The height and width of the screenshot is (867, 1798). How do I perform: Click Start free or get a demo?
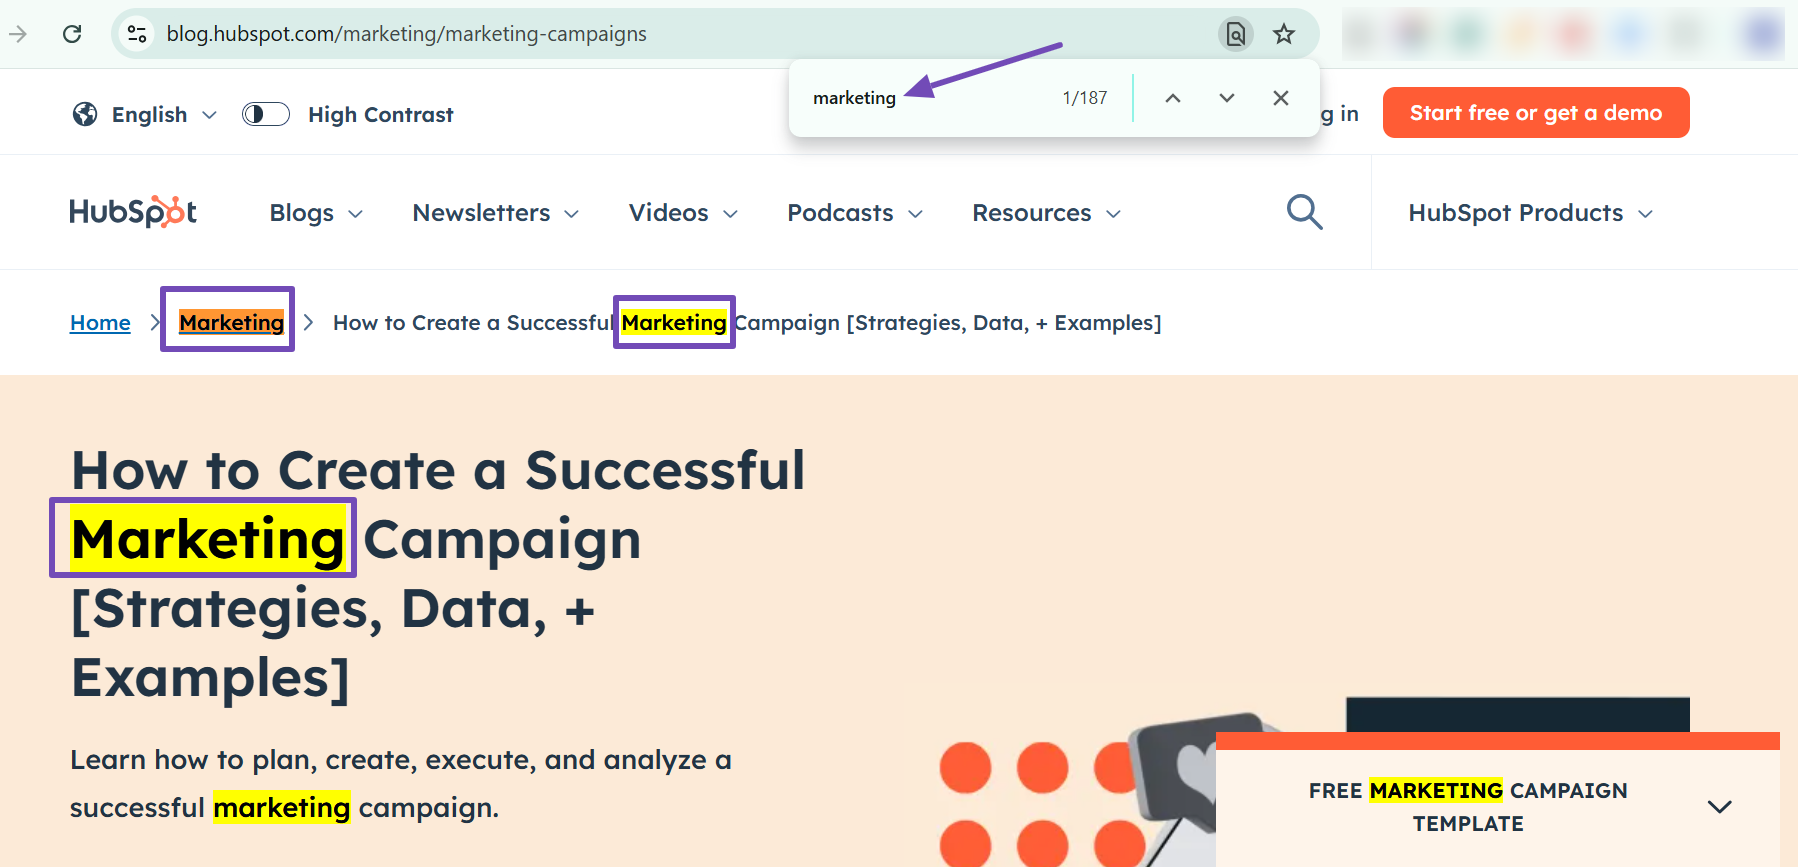point(1535,113)
